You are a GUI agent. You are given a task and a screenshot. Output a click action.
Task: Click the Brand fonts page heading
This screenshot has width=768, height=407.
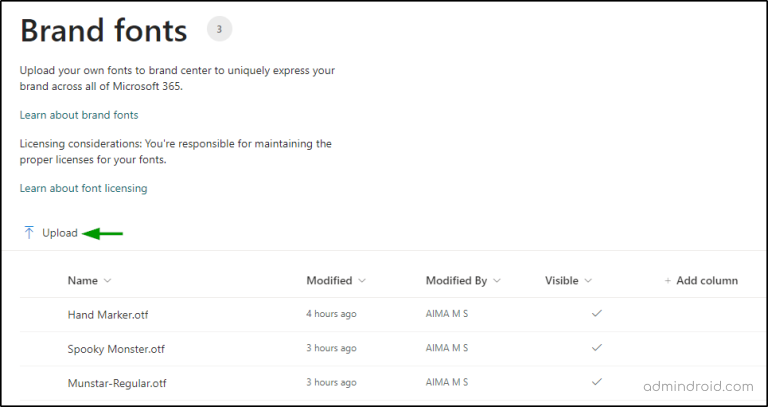tap(103, 30)
